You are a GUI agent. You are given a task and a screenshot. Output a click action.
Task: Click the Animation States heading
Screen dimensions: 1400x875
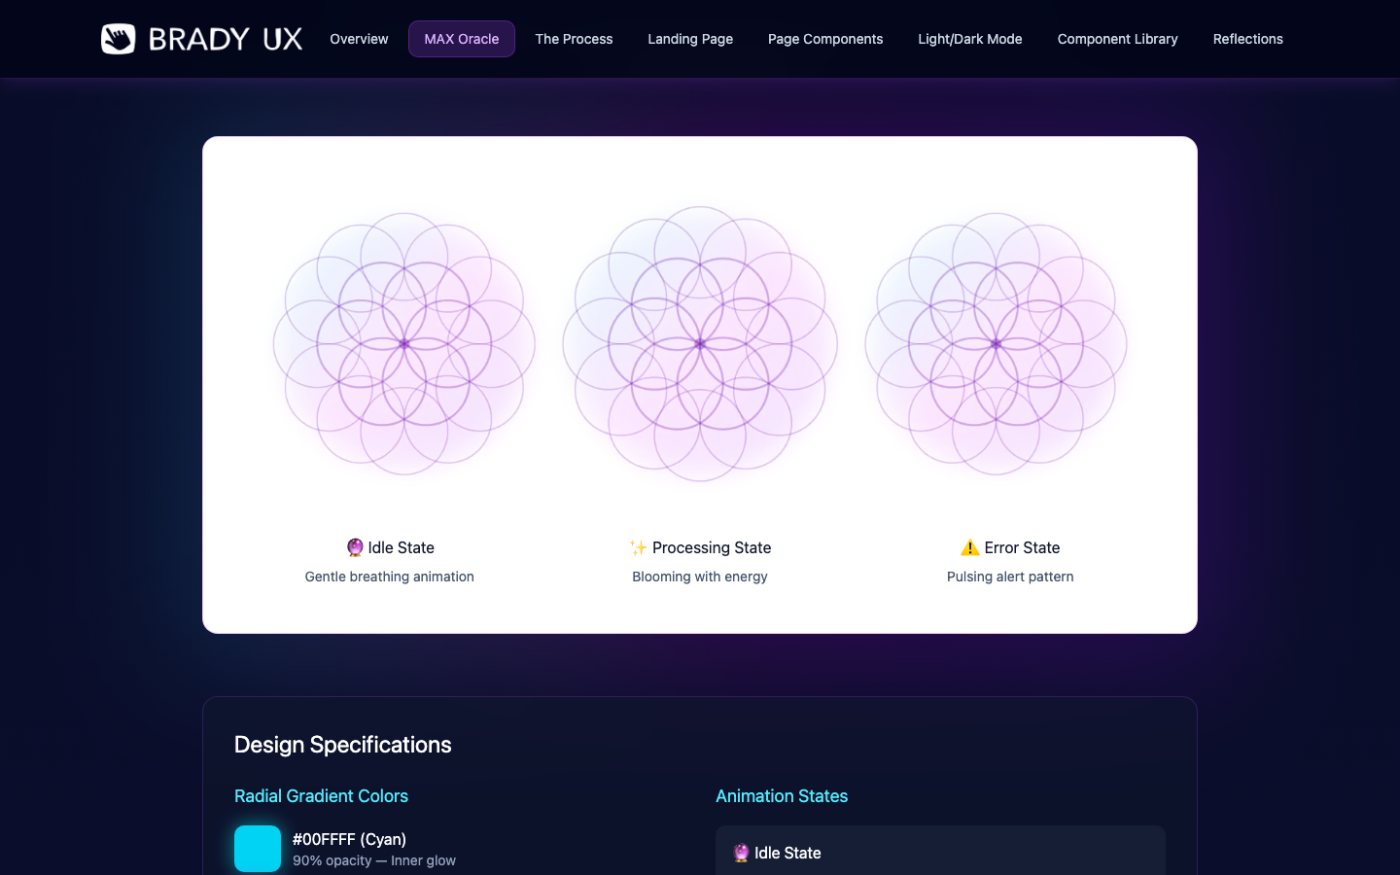pyautogui.click(x=782, y=796)
